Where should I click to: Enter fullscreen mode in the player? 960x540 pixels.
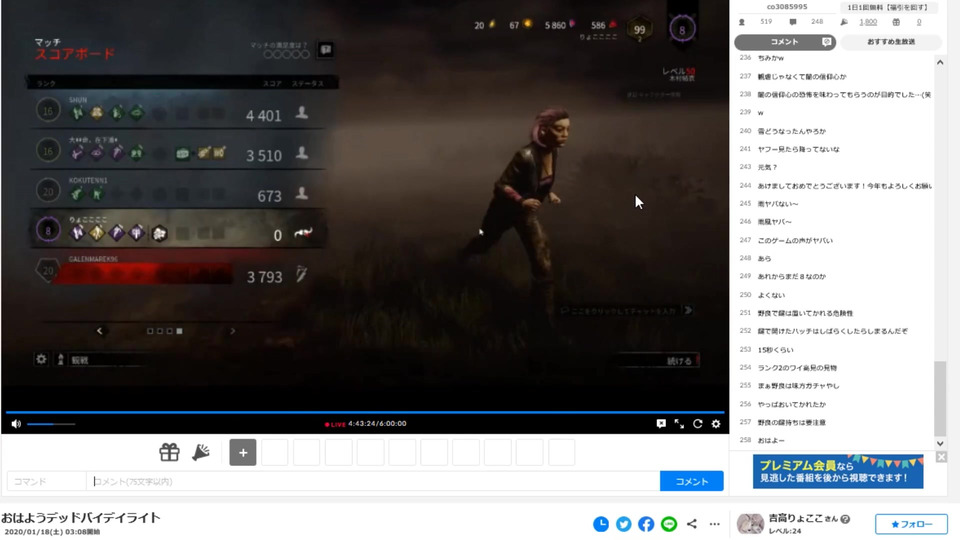tap(679, 424)
